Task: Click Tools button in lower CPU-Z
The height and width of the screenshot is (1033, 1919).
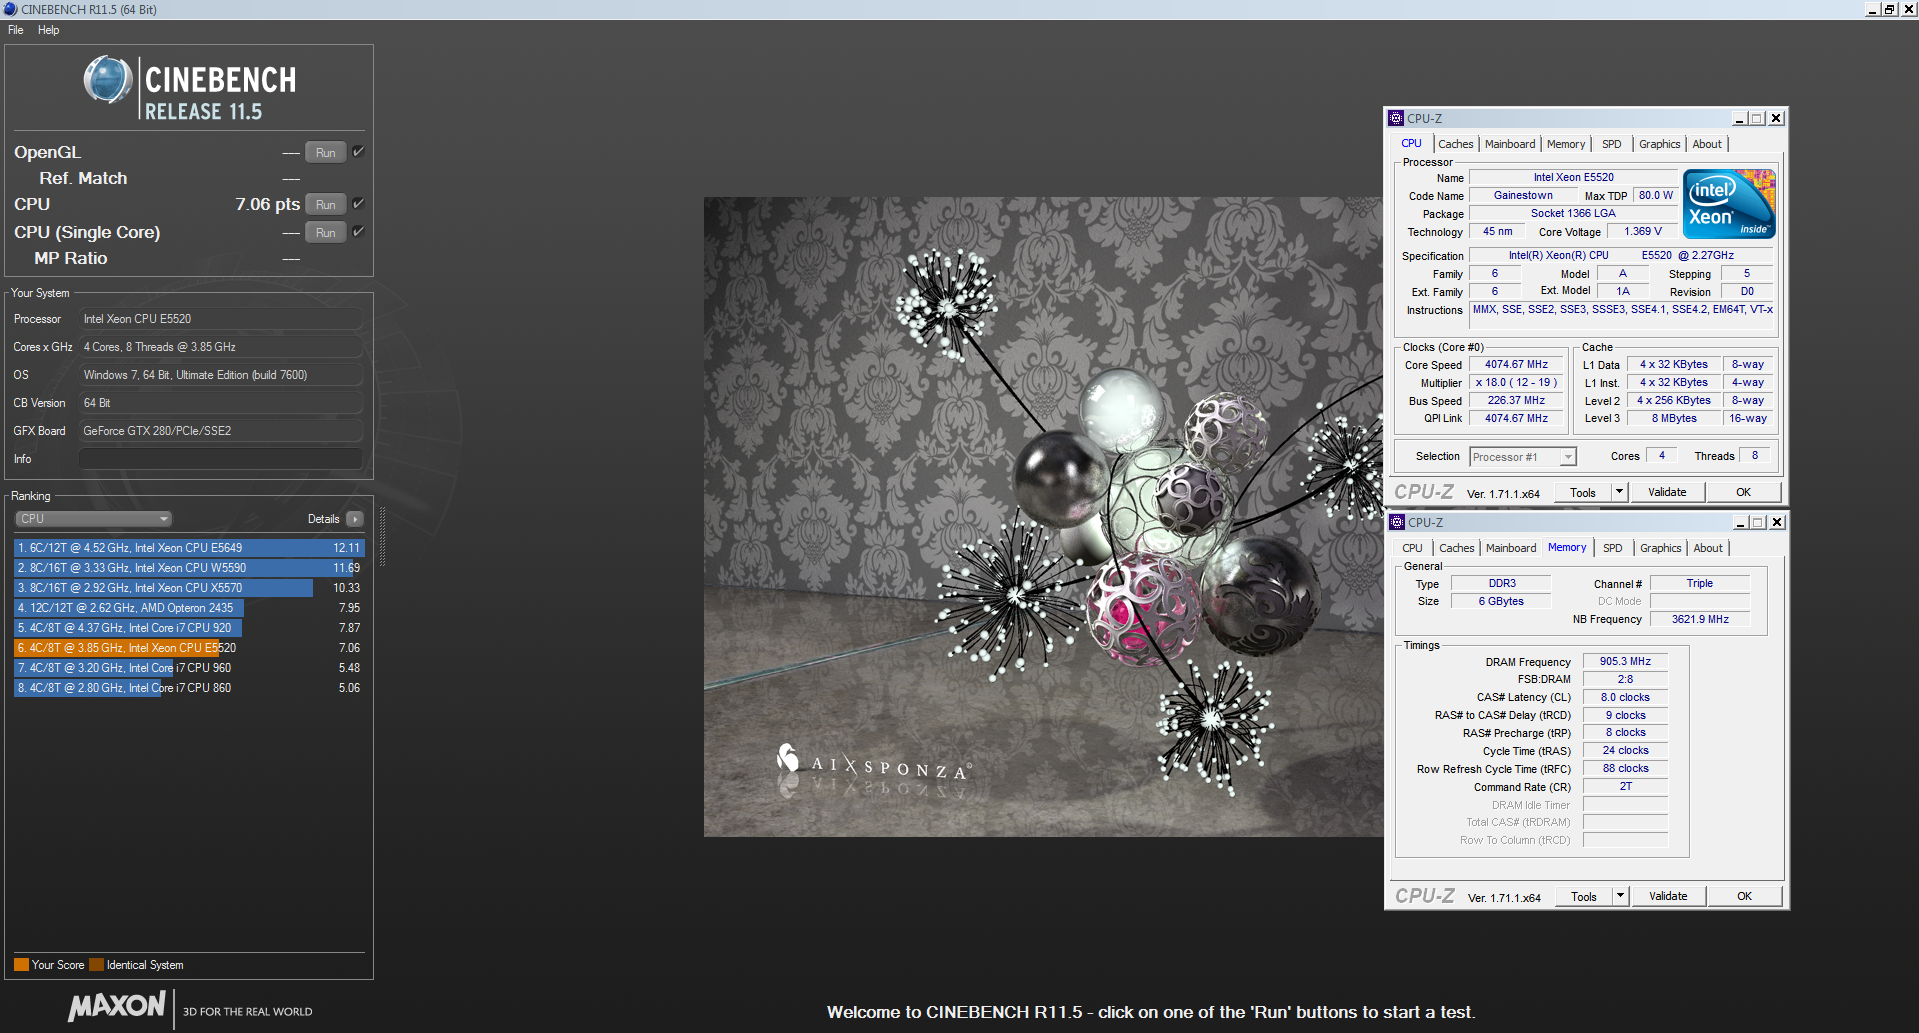Action: point(1584,896)
